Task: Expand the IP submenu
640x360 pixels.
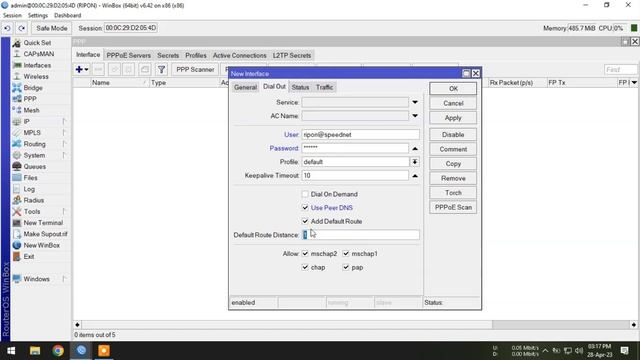Action: (x=64, y=121)
